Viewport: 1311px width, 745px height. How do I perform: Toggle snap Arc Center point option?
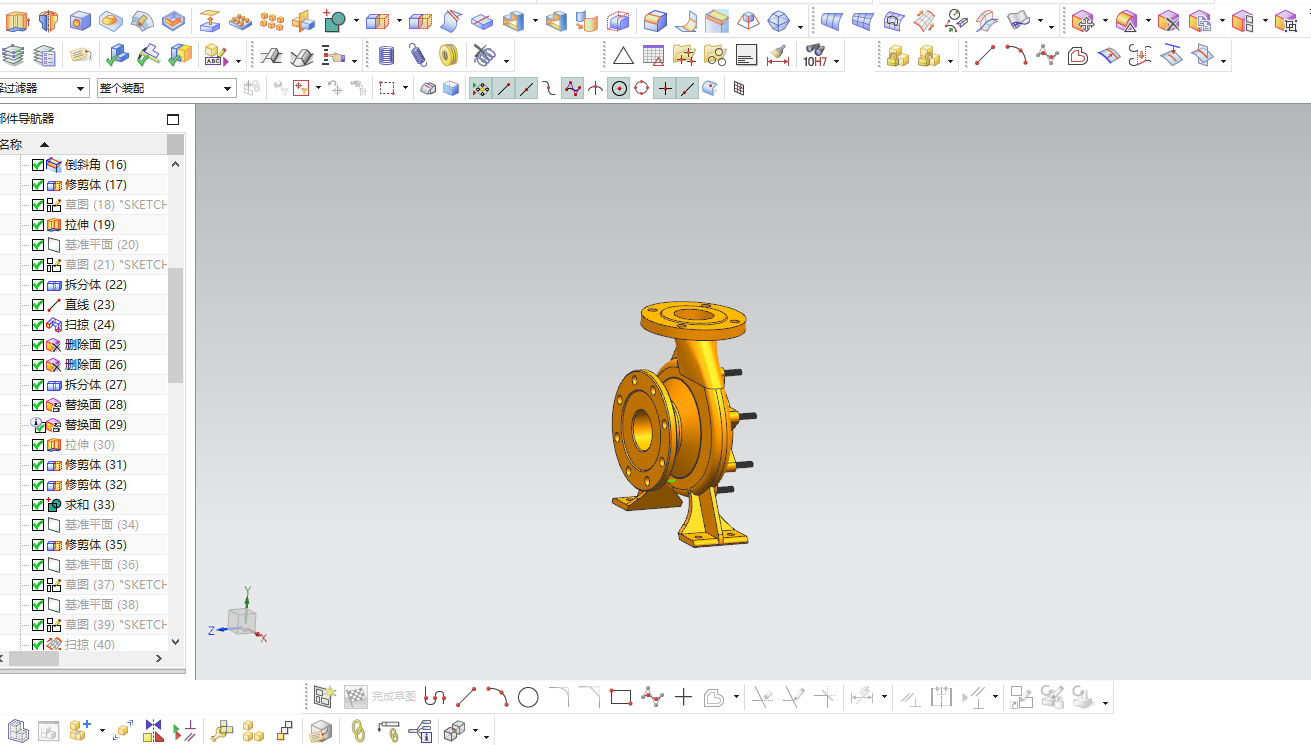click(x=619, y=89)
